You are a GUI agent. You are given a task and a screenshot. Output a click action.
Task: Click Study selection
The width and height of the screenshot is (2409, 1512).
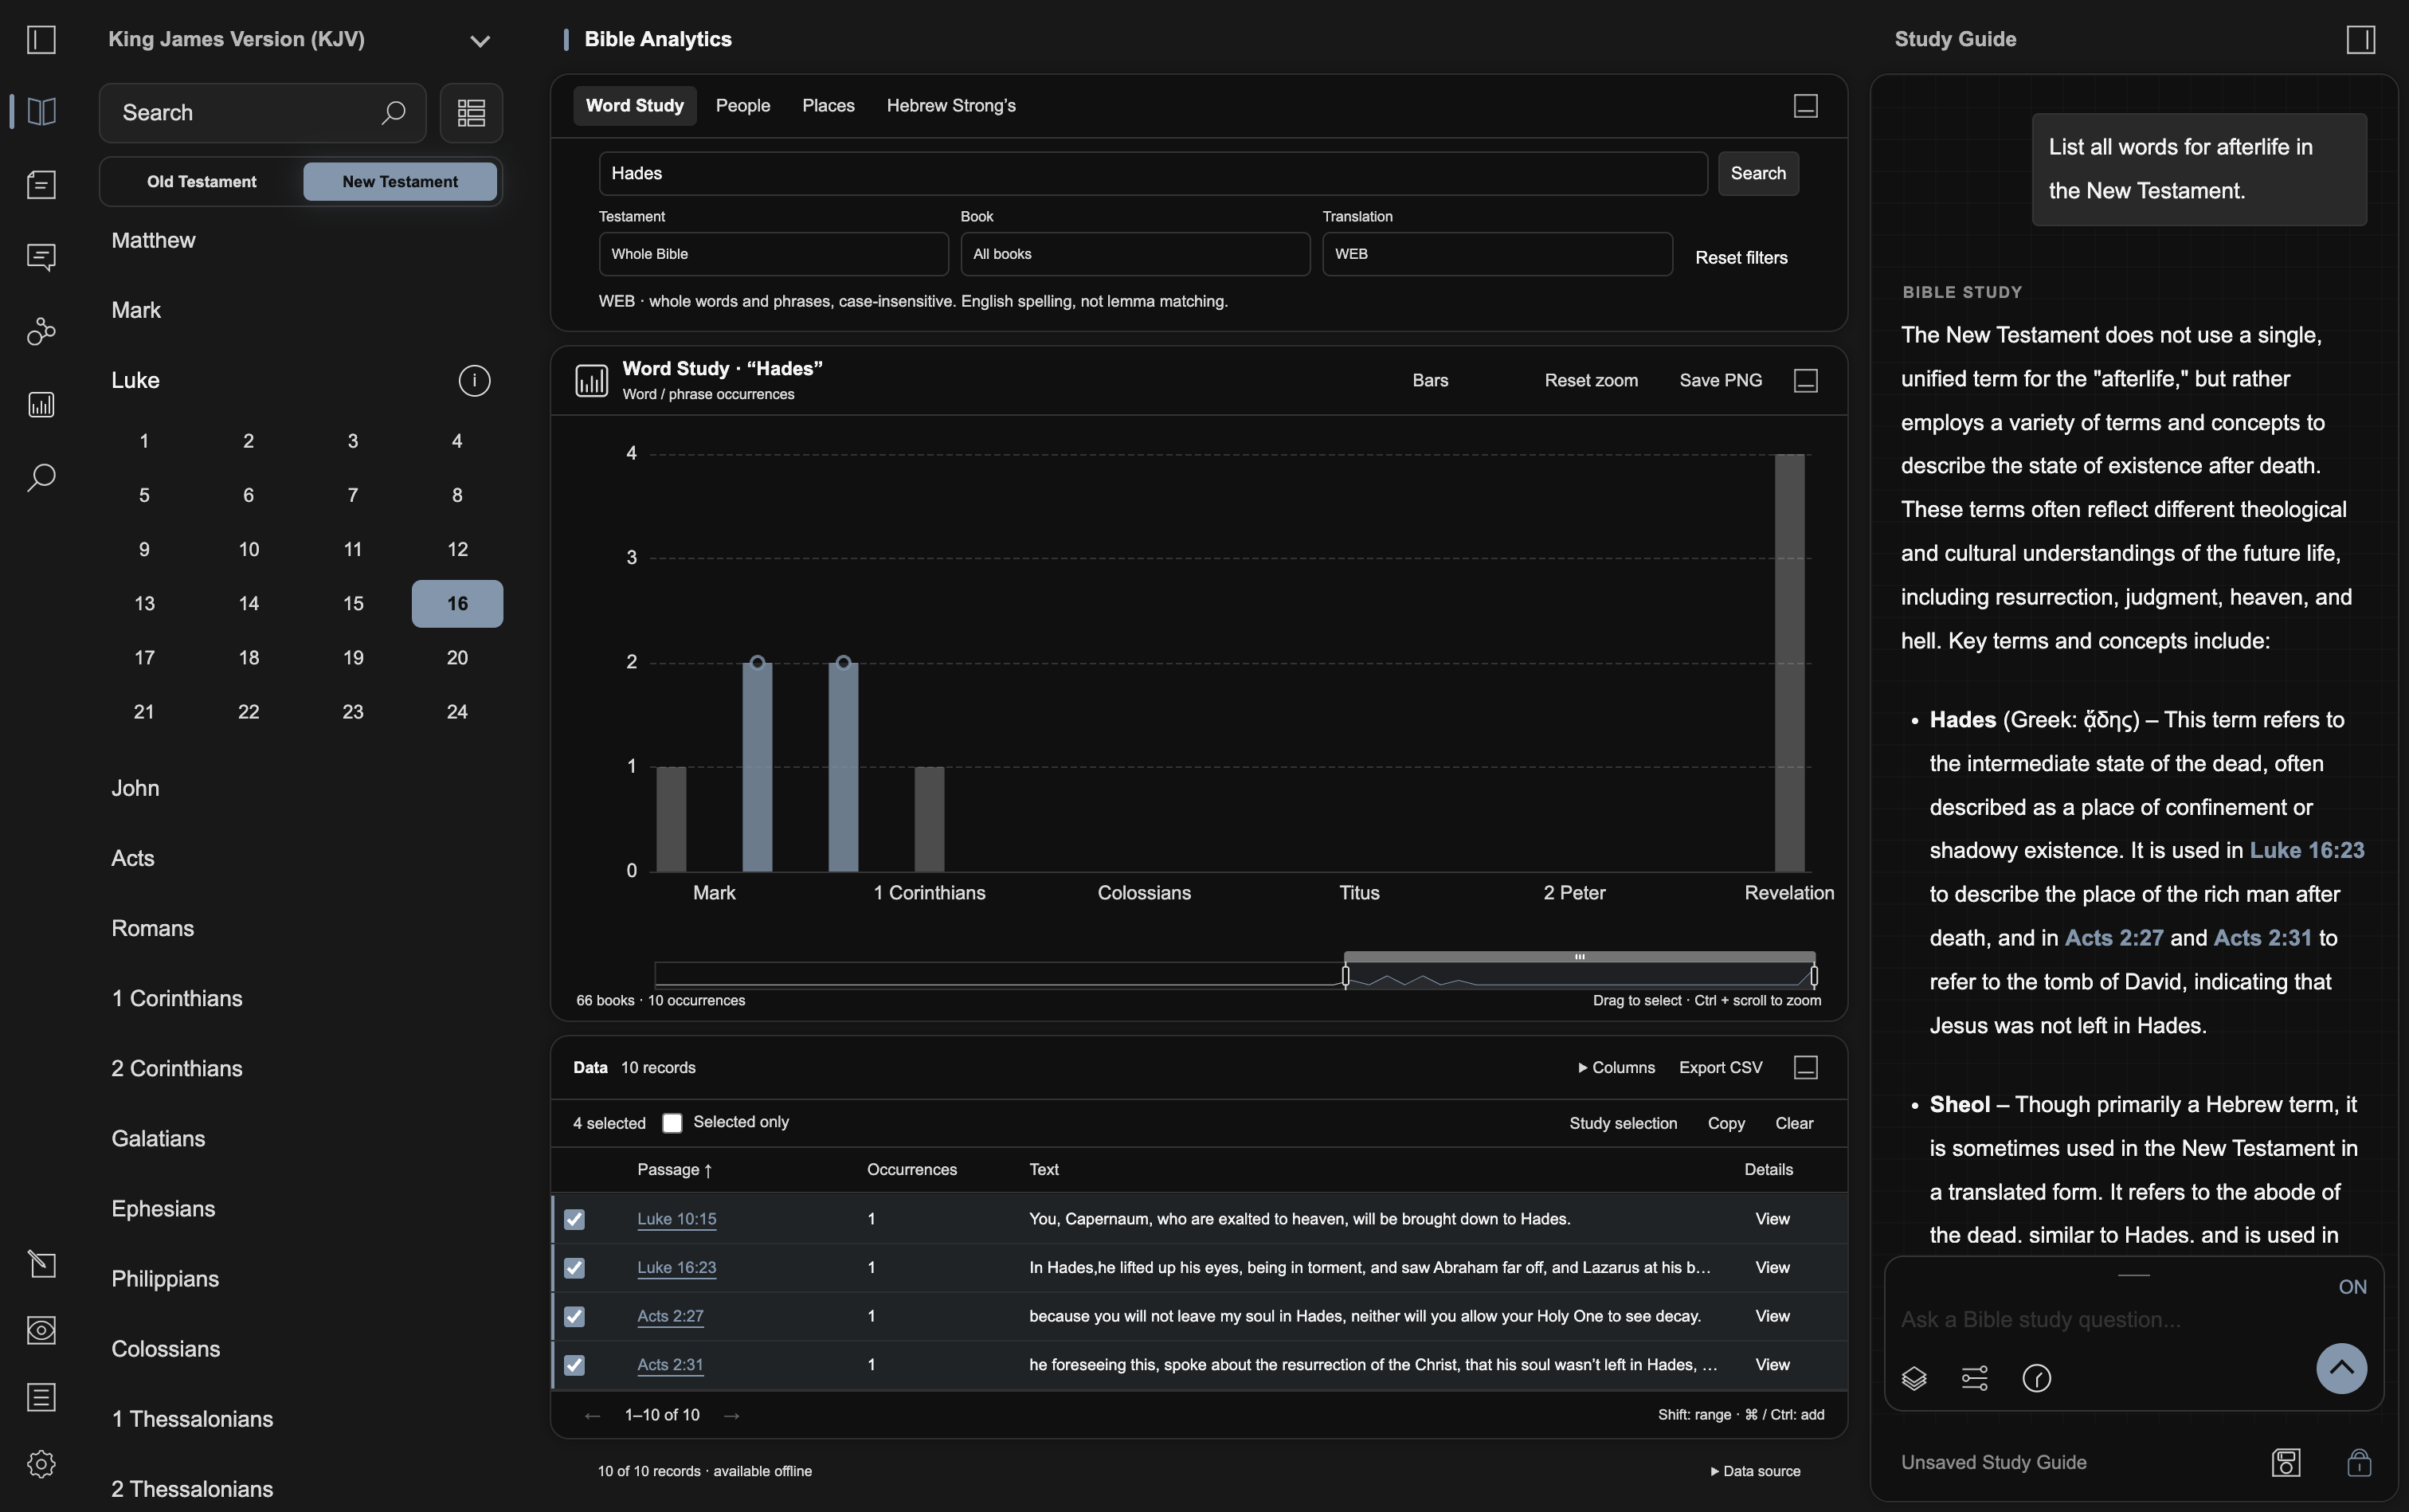coord(1623,1123)
